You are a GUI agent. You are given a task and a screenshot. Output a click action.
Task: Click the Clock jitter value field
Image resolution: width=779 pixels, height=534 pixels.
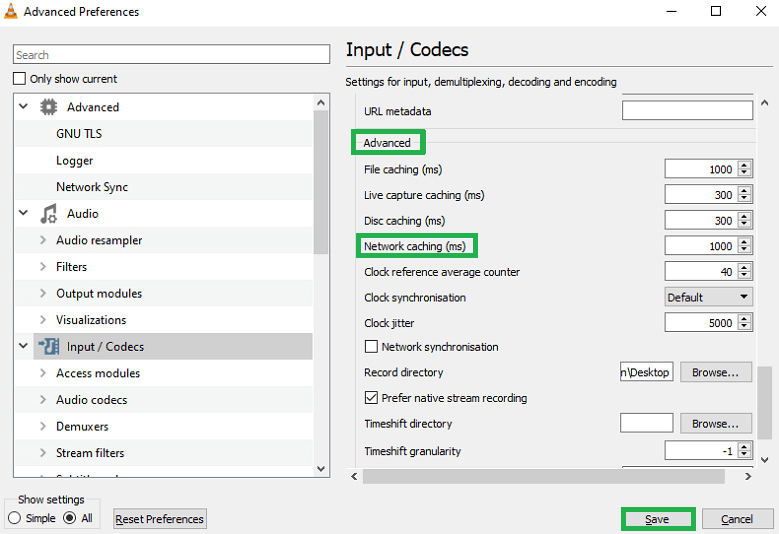[x=701, y=323]
